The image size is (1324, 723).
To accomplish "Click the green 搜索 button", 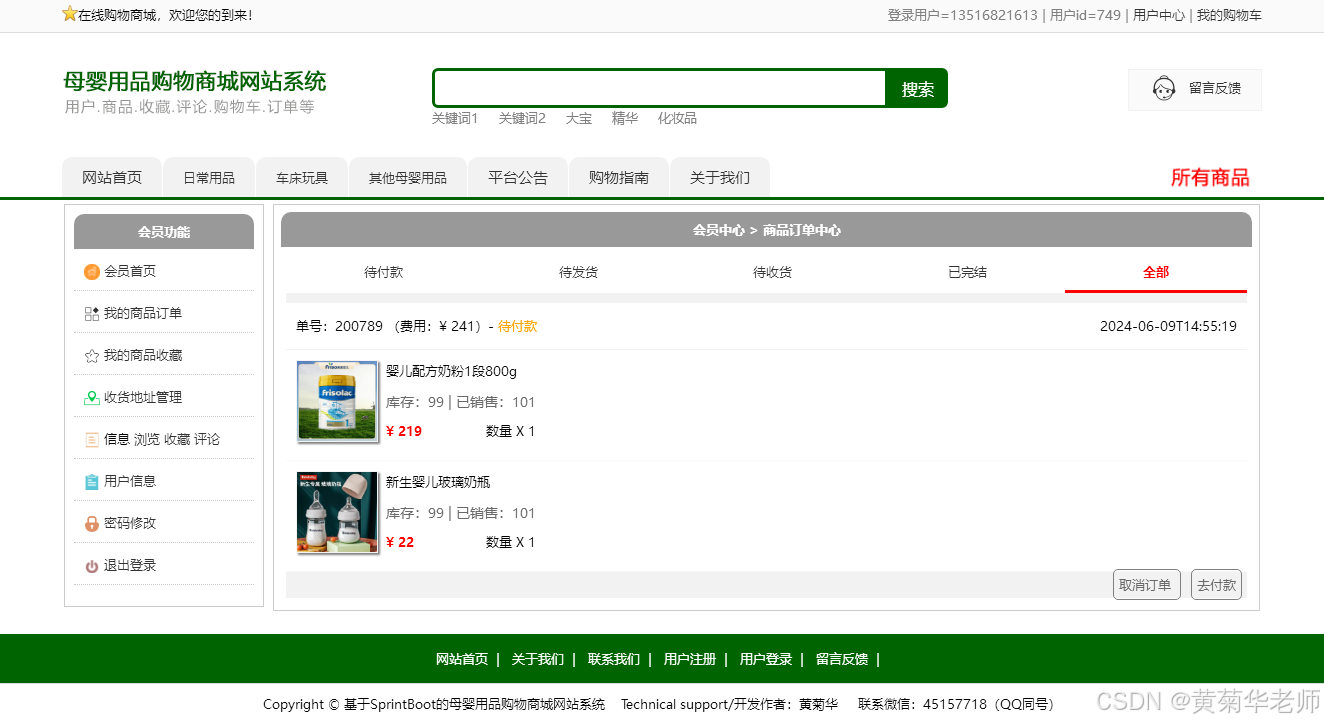I will point(917,89).
